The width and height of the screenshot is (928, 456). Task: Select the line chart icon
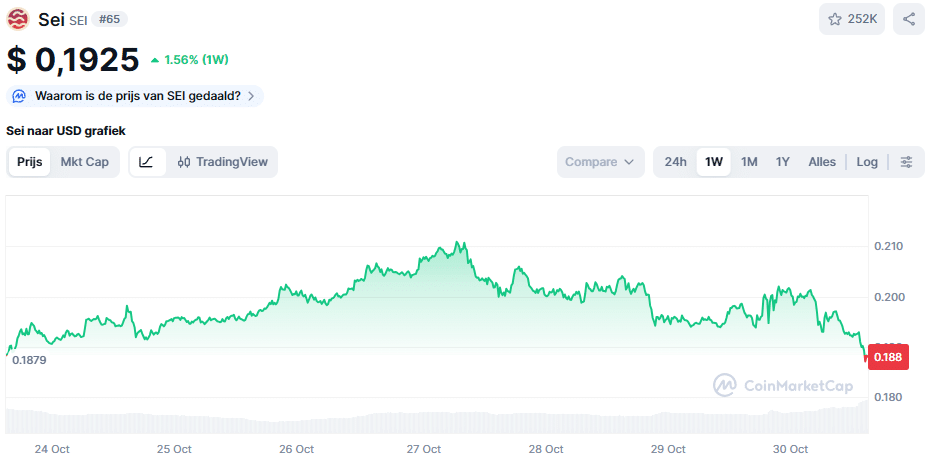(x=147, y=162)
